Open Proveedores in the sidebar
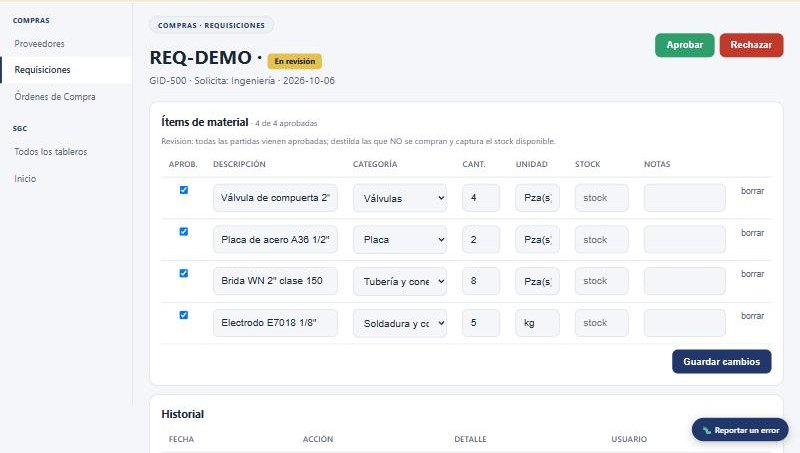The height and width of the screenshot is (453, 800). tap(39, 44)
